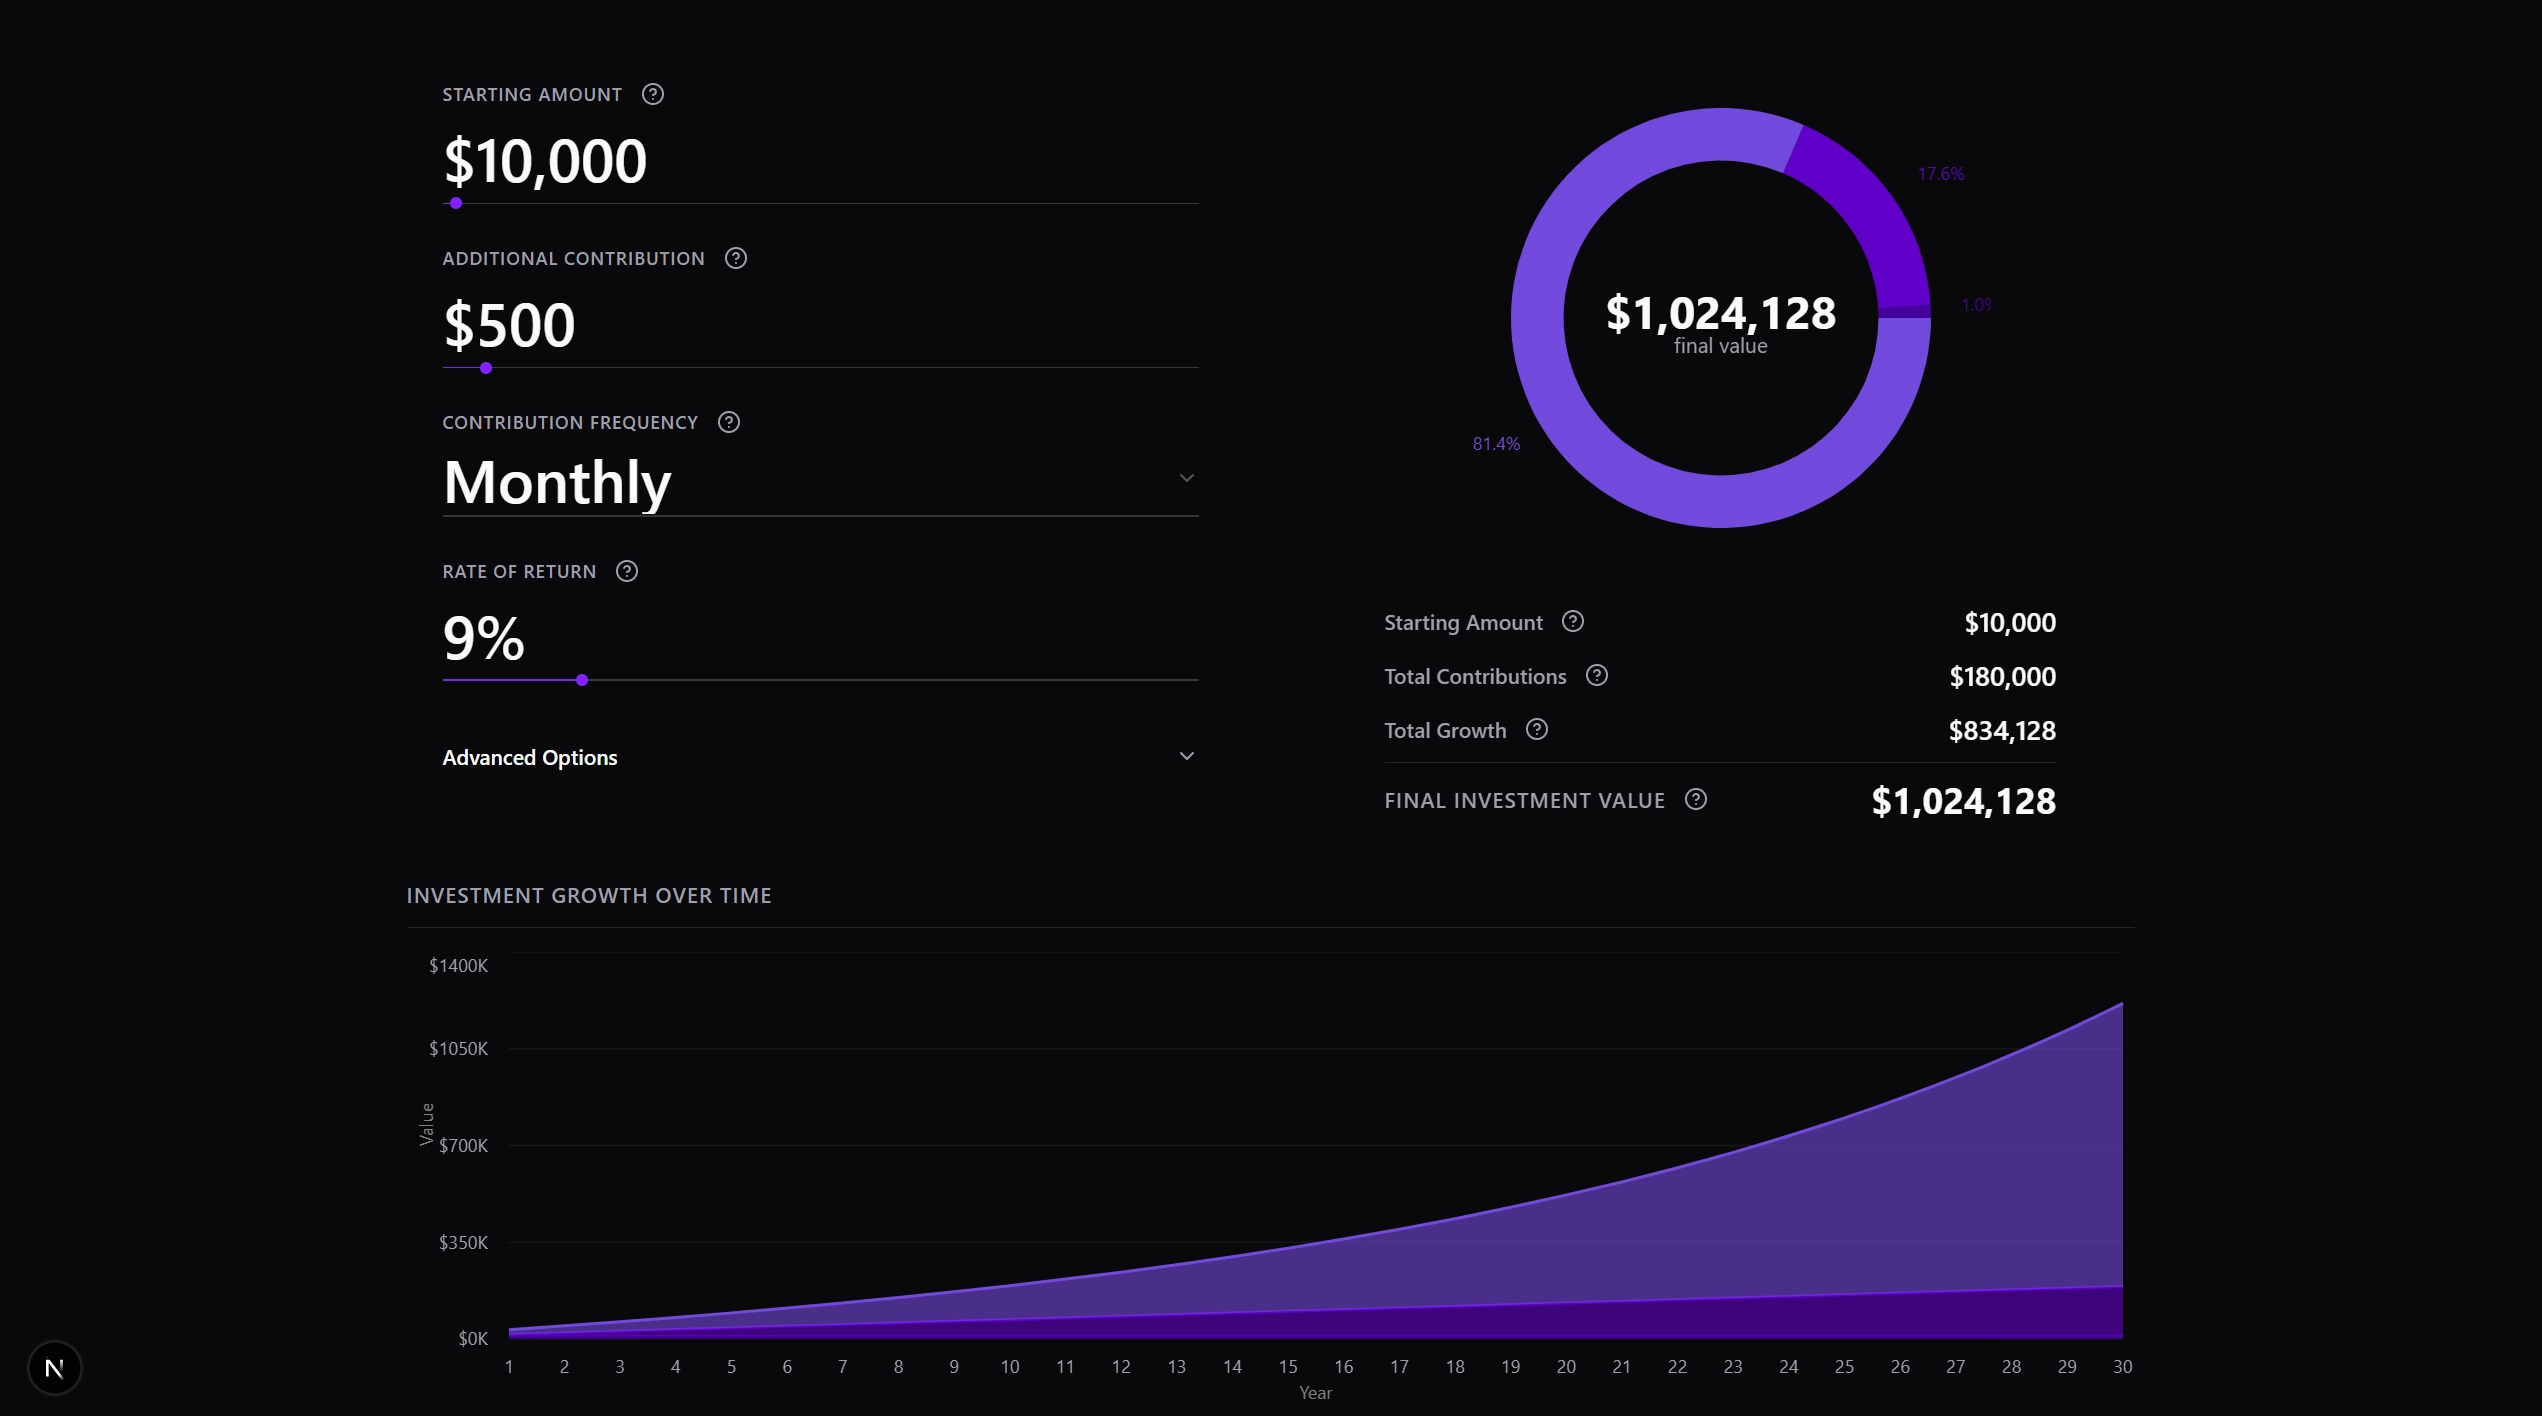This screenshot has height=1416, width=2542.
Task: Click help icon beside summary Starting Amount row
Action: tap(1573, 622)
